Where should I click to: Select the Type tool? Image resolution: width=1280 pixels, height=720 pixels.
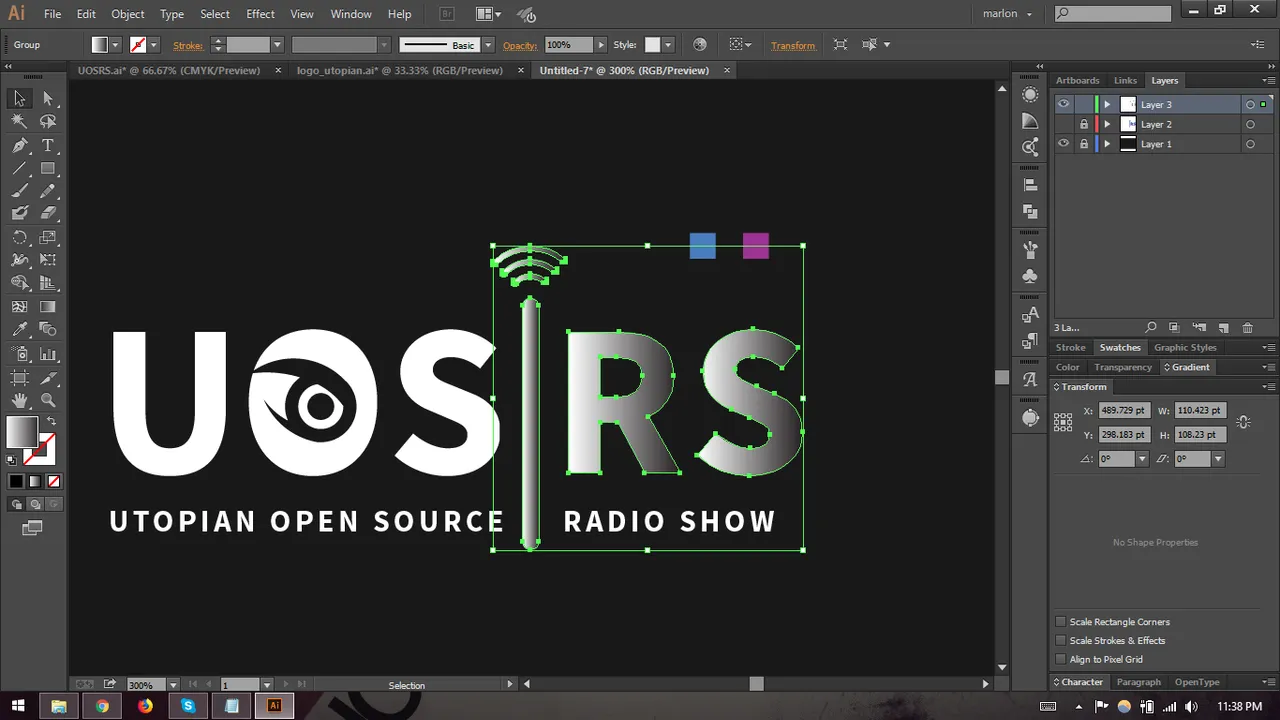(x=48, y=145)
